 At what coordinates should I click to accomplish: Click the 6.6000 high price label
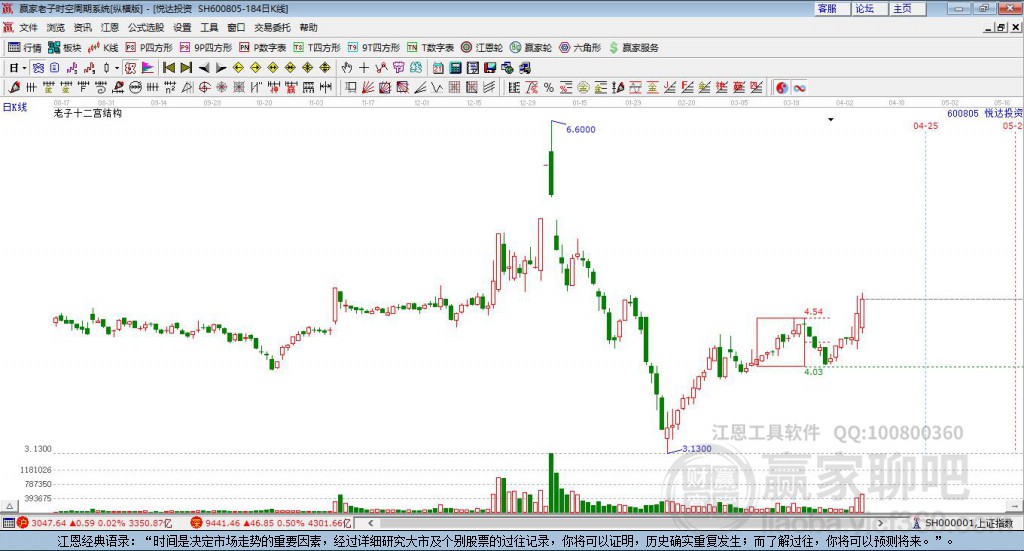[581, 129]
